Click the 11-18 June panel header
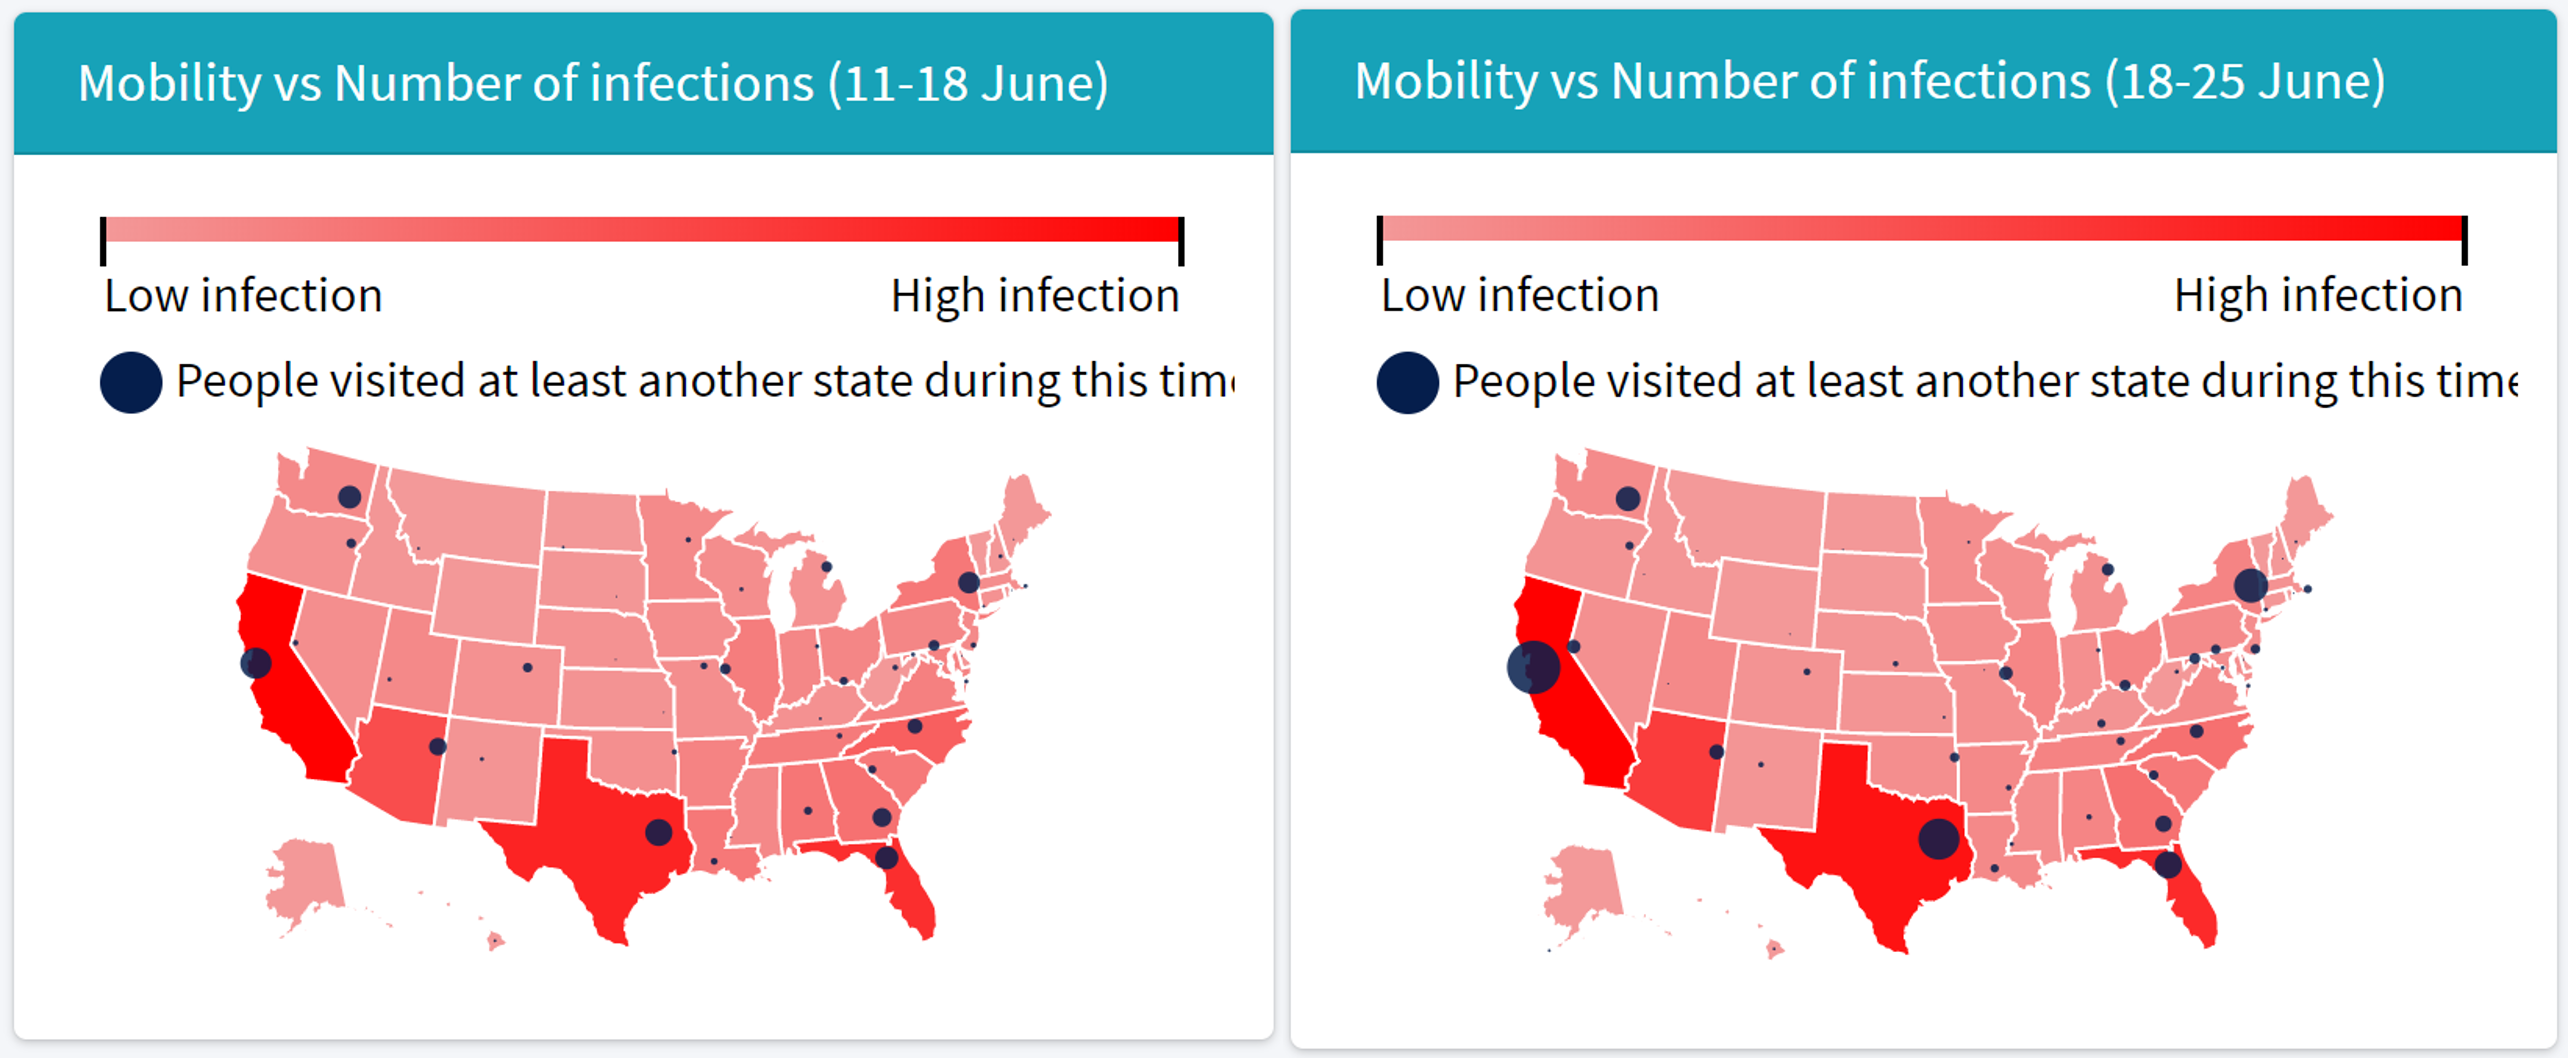This screenshot has width=2568, height=1058. 643,83
